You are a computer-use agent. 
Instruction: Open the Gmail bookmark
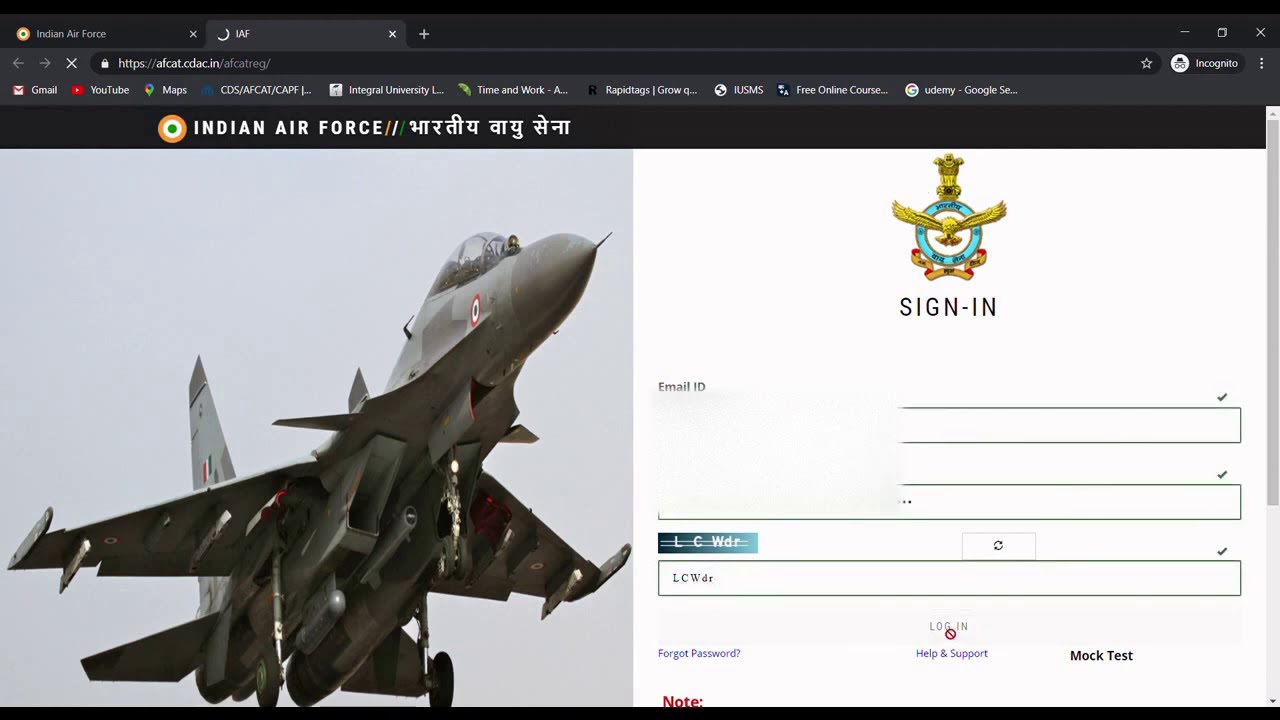(35, 90)
